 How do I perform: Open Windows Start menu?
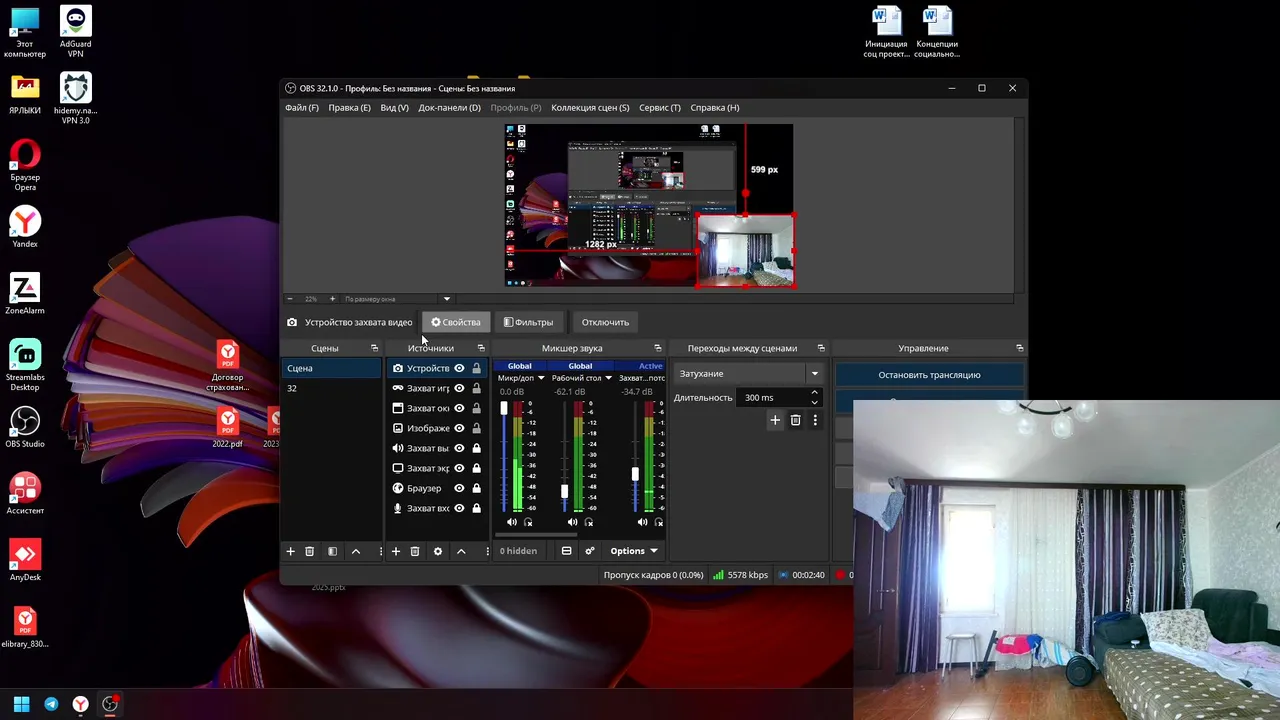point(22,704)
